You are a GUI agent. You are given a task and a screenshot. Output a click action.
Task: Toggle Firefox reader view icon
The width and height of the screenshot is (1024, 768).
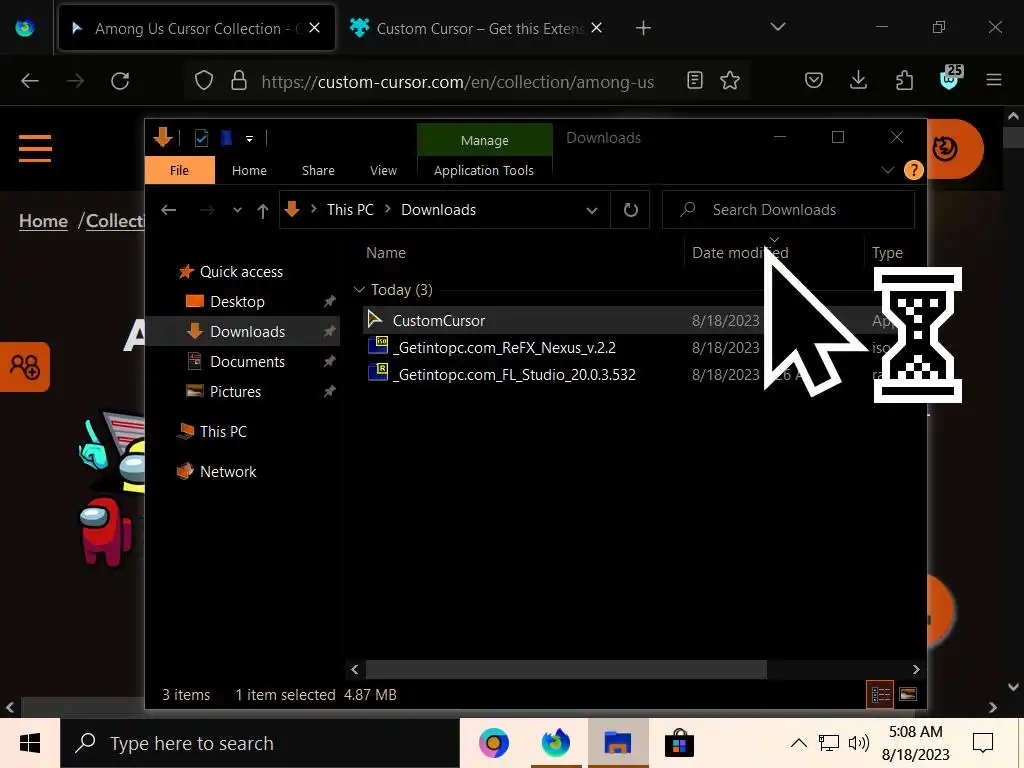tap(695, 80)
